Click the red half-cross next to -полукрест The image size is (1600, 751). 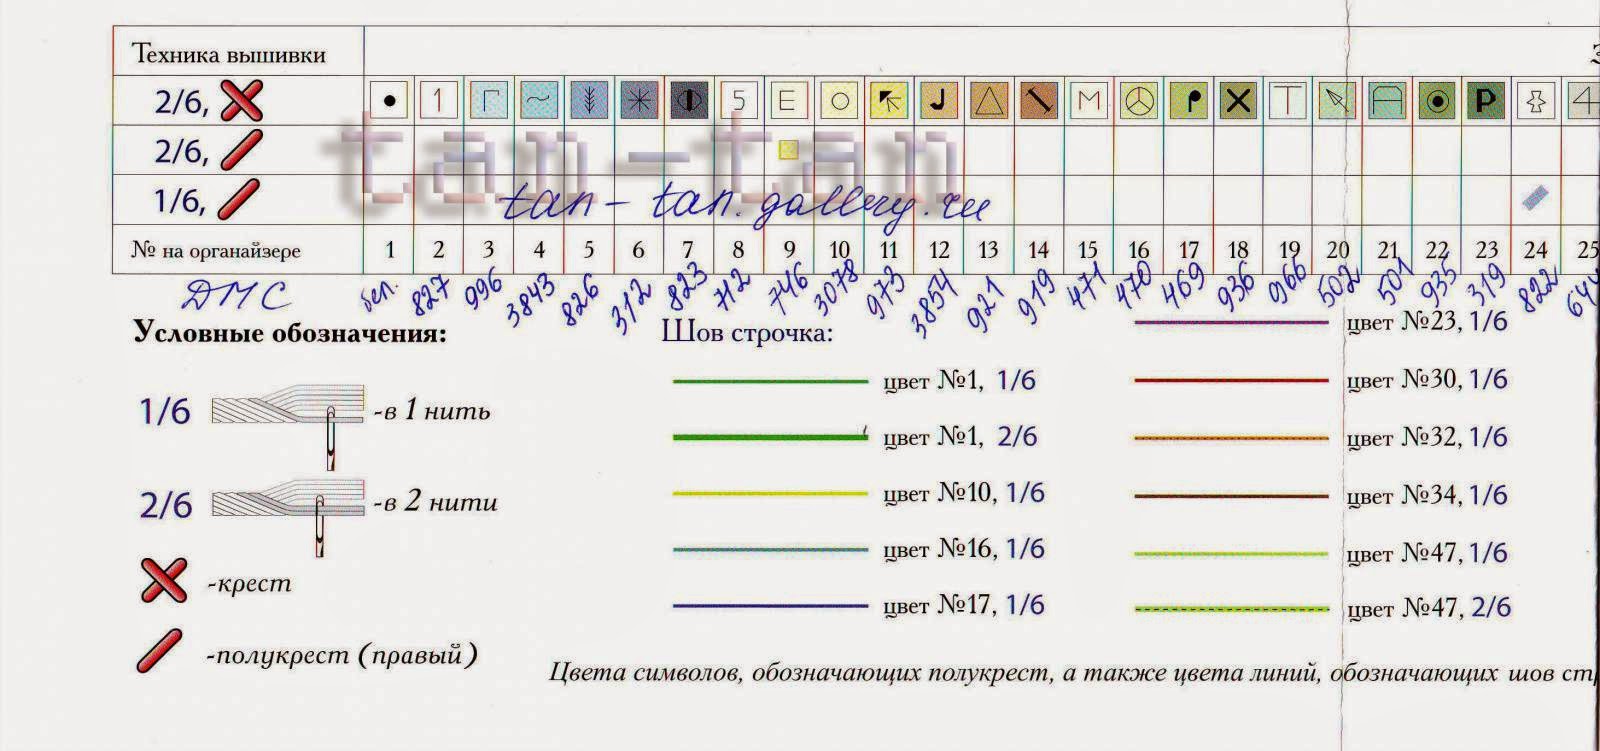pos(160,651)
